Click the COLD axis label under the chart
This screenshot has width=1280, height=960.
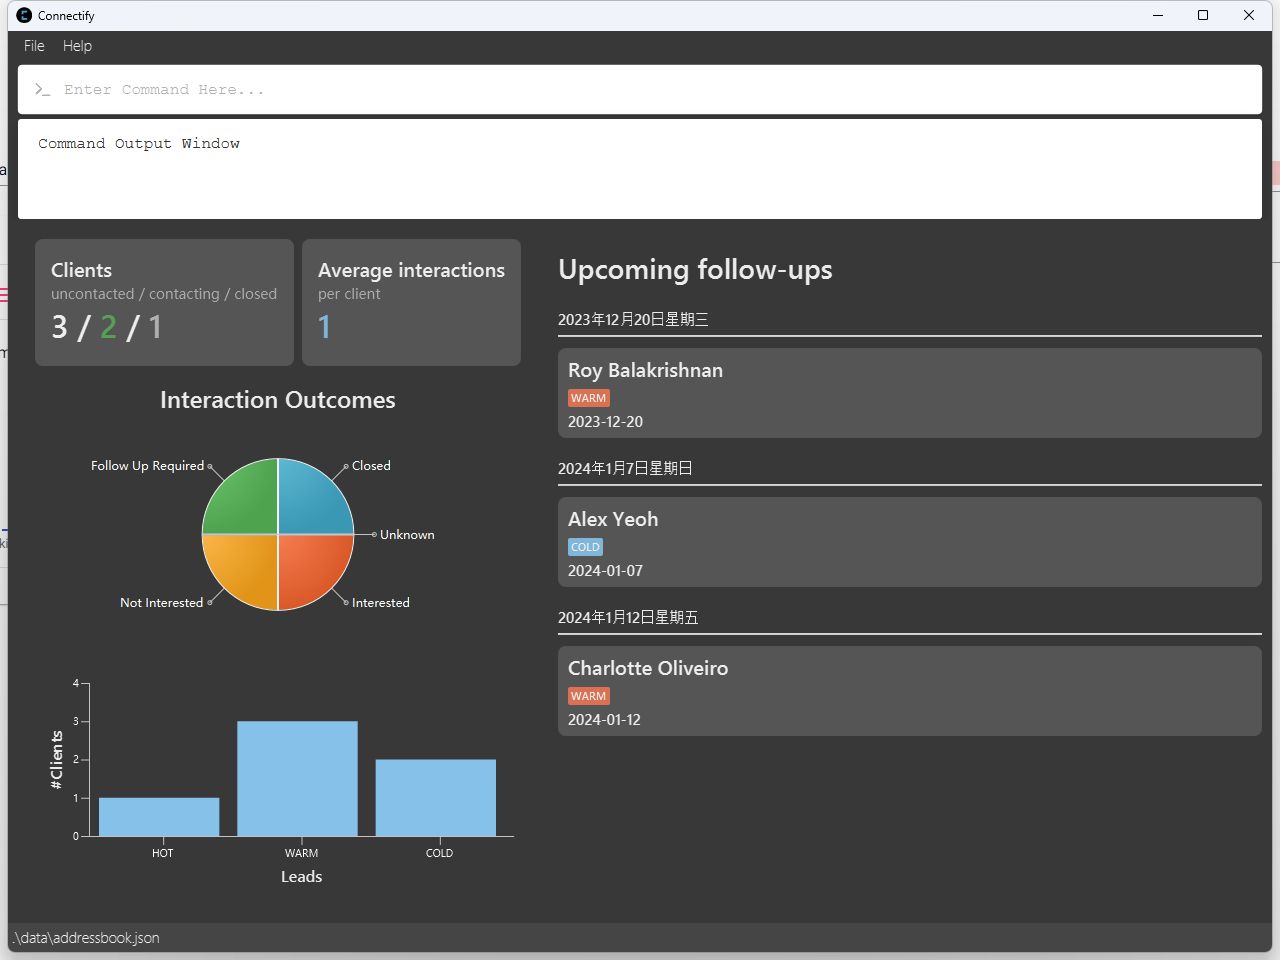pyautogui.click(x=439, y=853)
